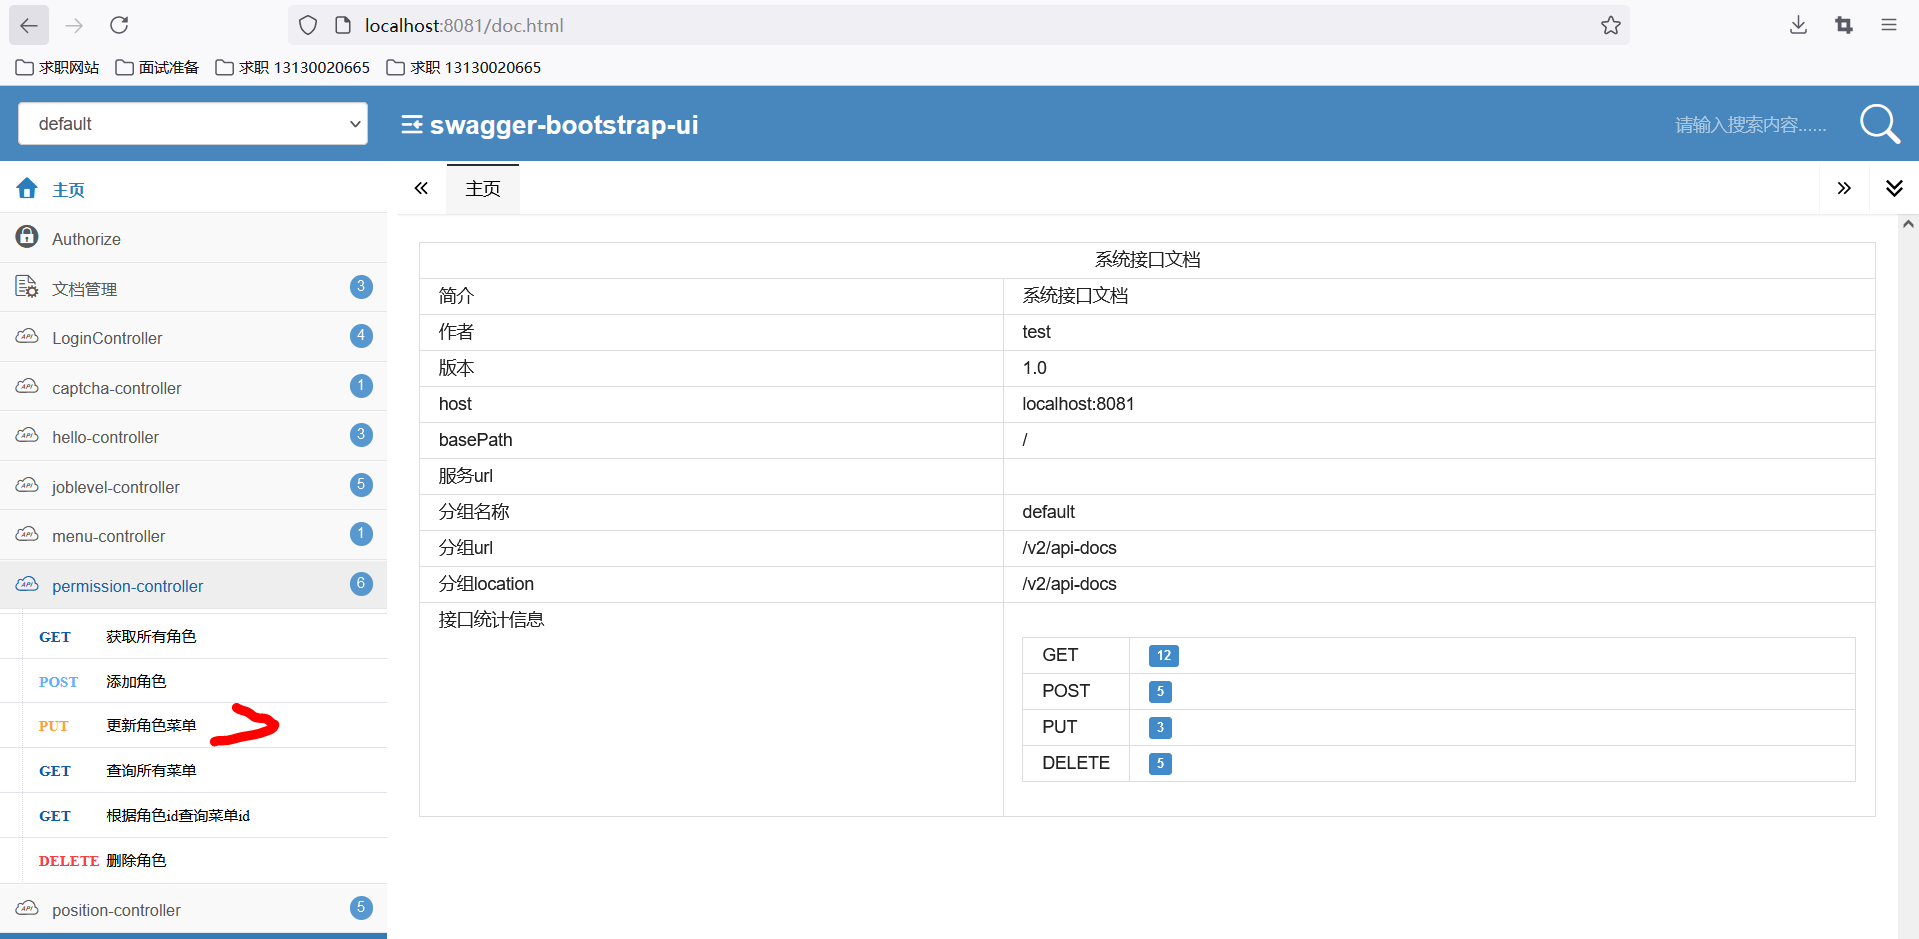
Task: Open the Authorize menu item
Action: [193, 238]
